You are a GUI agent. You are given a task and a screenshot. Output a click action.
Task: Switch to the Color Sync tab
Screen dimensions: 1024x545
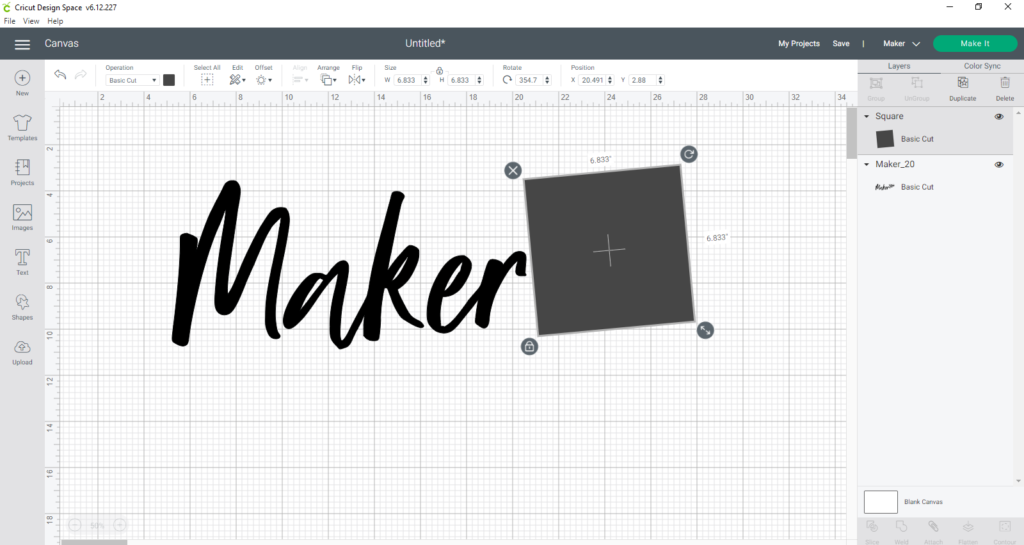(982, 66)
